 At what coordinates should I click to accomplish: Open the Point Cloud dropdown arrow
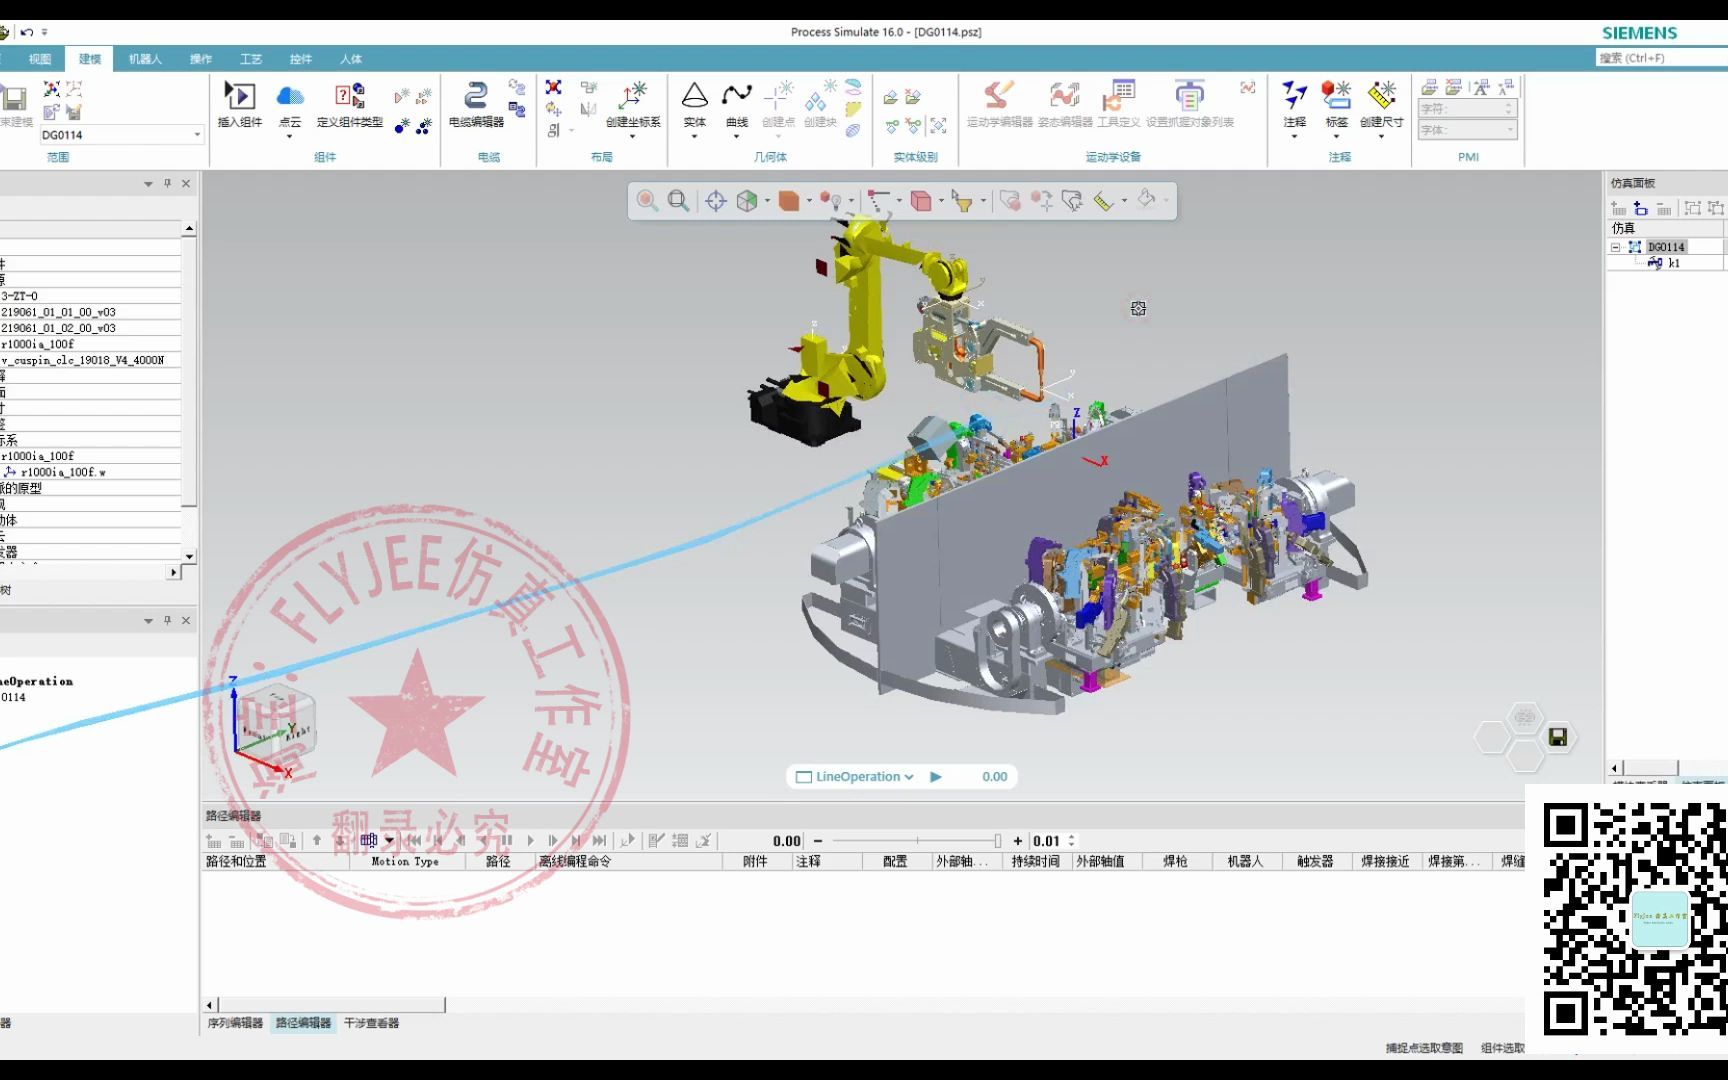coord(290,136)
